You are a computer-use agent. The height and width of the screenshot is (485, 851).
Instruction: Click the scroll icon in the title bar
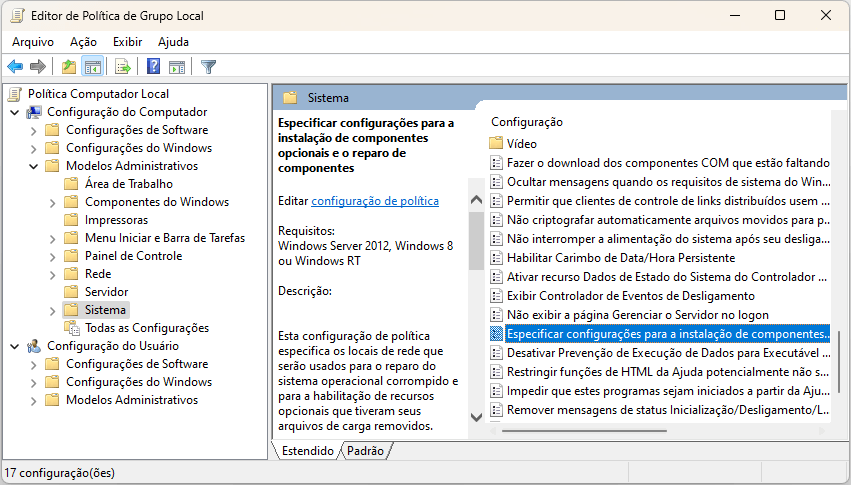click(x=17, y=16)
